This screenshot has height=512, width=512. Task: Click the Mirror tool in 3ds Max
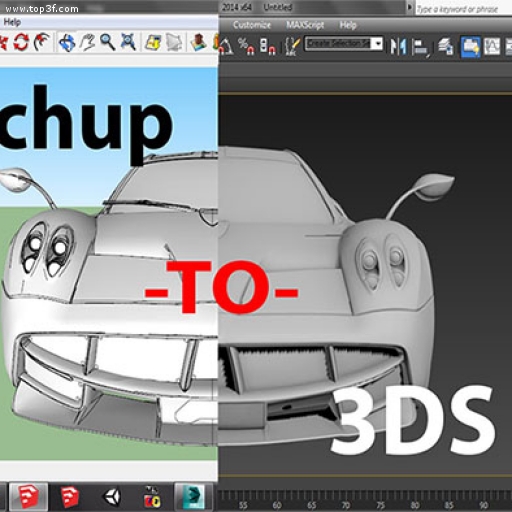[398, 46]
